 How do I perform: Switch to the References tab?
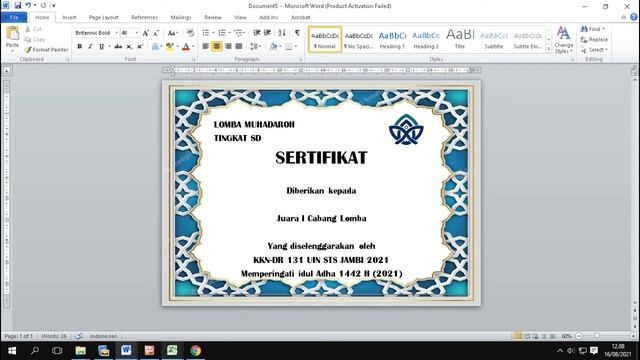click(144, 18)
